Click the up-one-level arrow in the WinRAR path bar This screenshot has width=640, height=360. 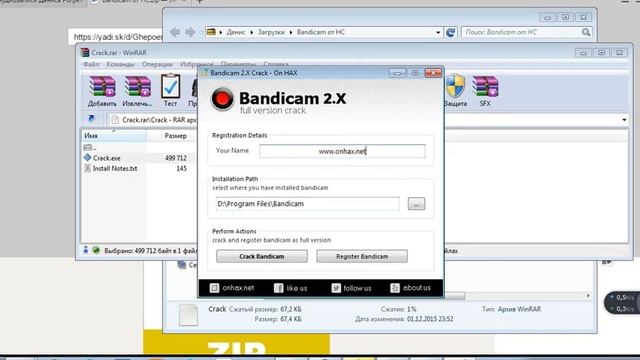(x=91, y=119)
